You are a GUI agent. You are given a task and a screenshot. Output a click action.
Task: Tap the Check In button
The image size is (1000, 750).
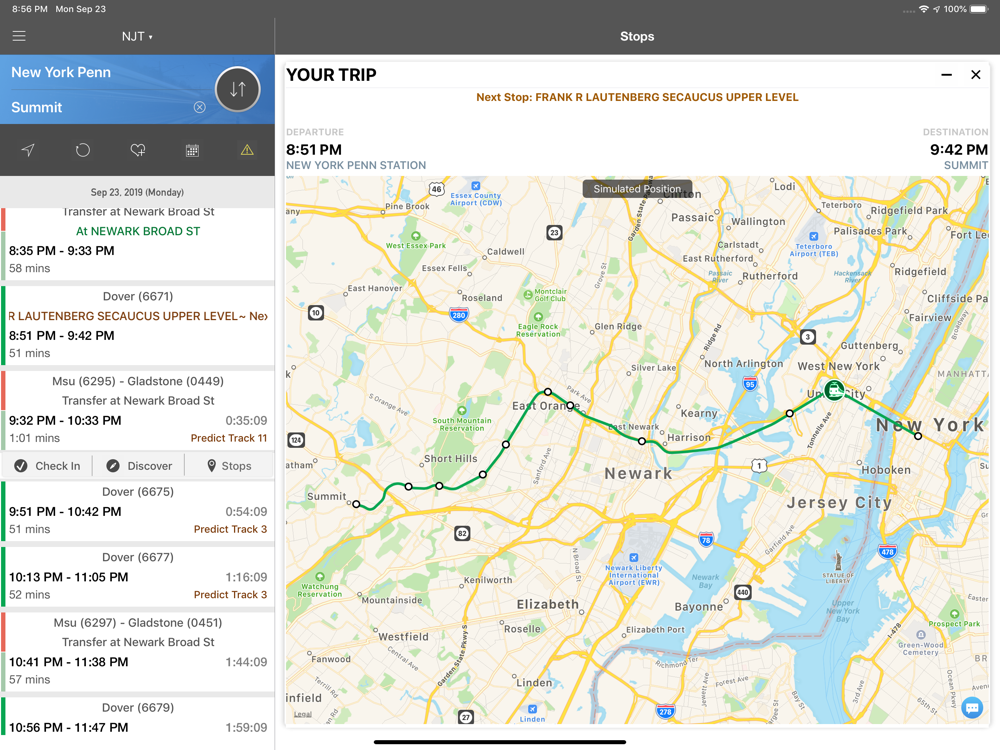(x=48, y=466)
